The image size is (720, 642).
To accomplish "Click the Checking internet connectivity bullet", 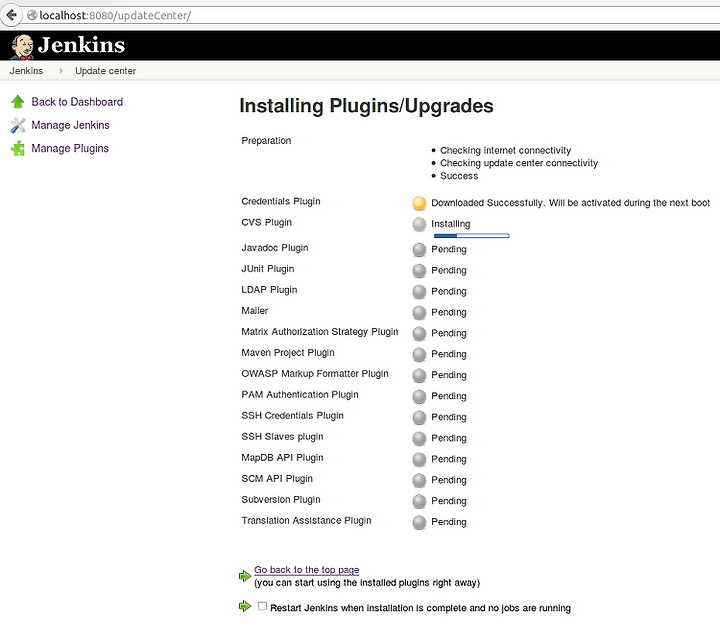I will [505, 151].
